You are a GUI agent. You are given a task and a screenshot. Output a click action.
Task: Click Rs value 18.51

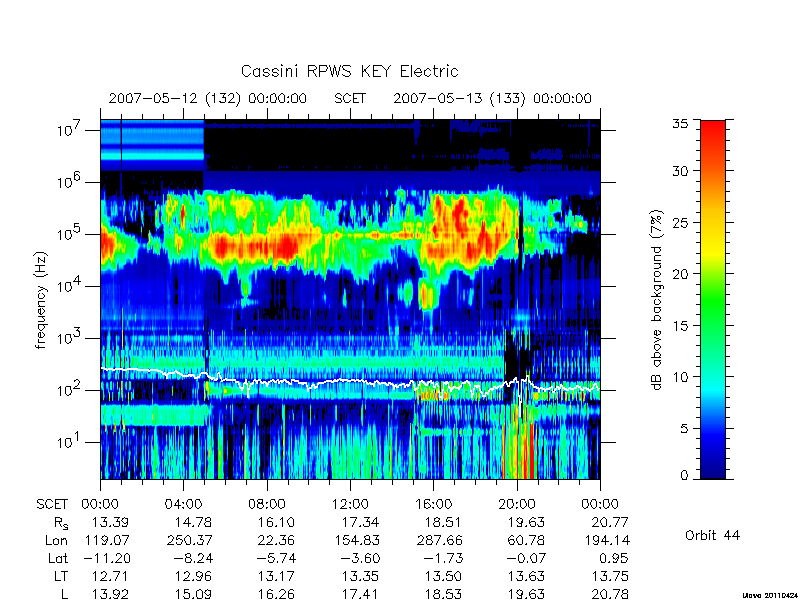[x=443, y=522]
